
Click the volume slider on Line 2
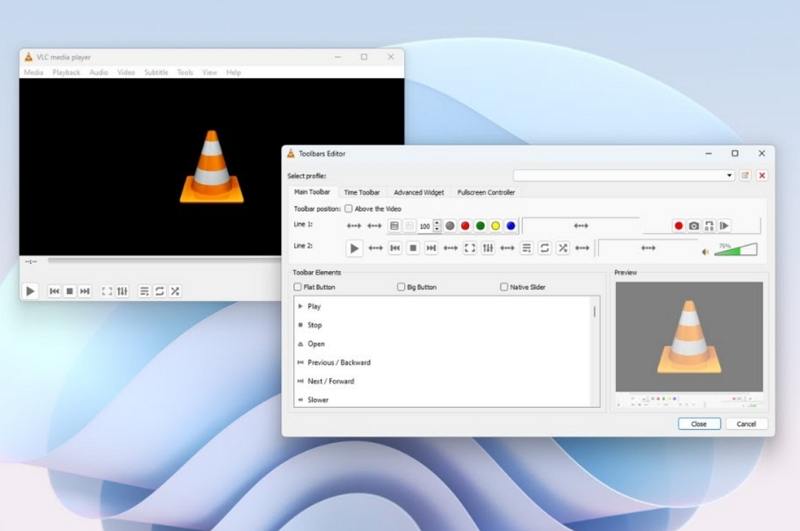[x=736, y=249]
